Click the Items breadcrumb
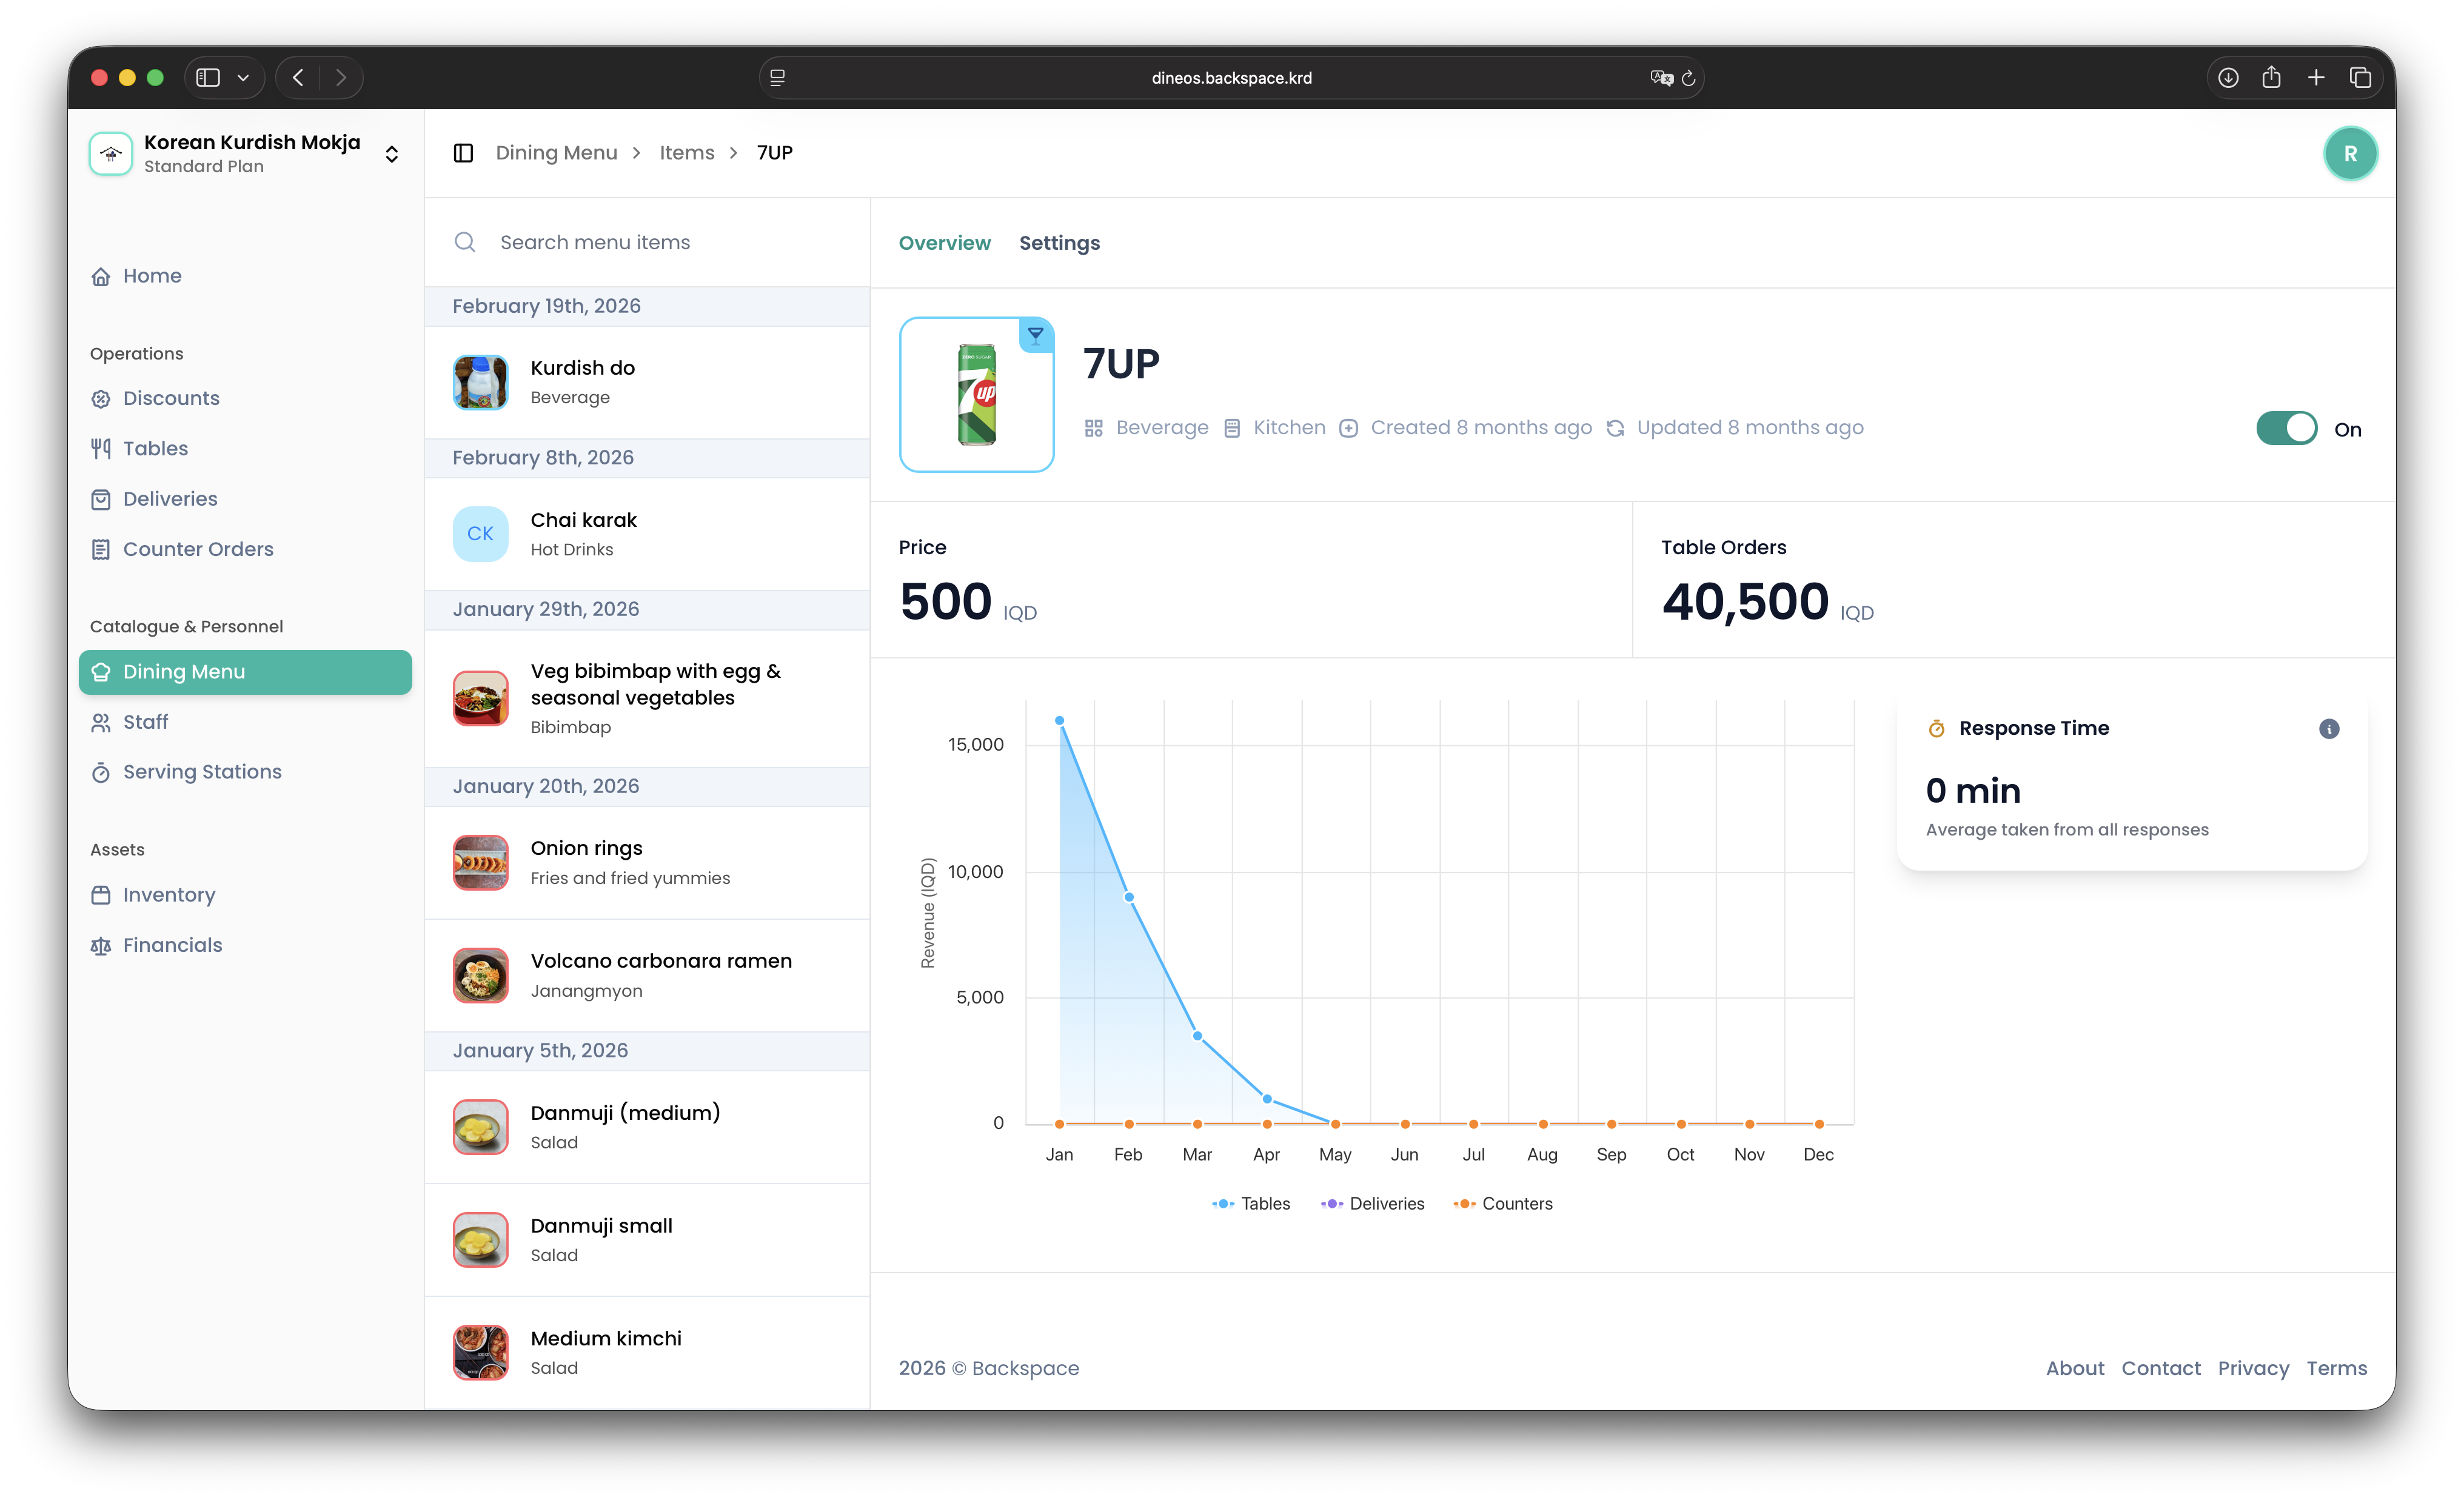Screen dimensions: 2464x1500 coord(687,153)
